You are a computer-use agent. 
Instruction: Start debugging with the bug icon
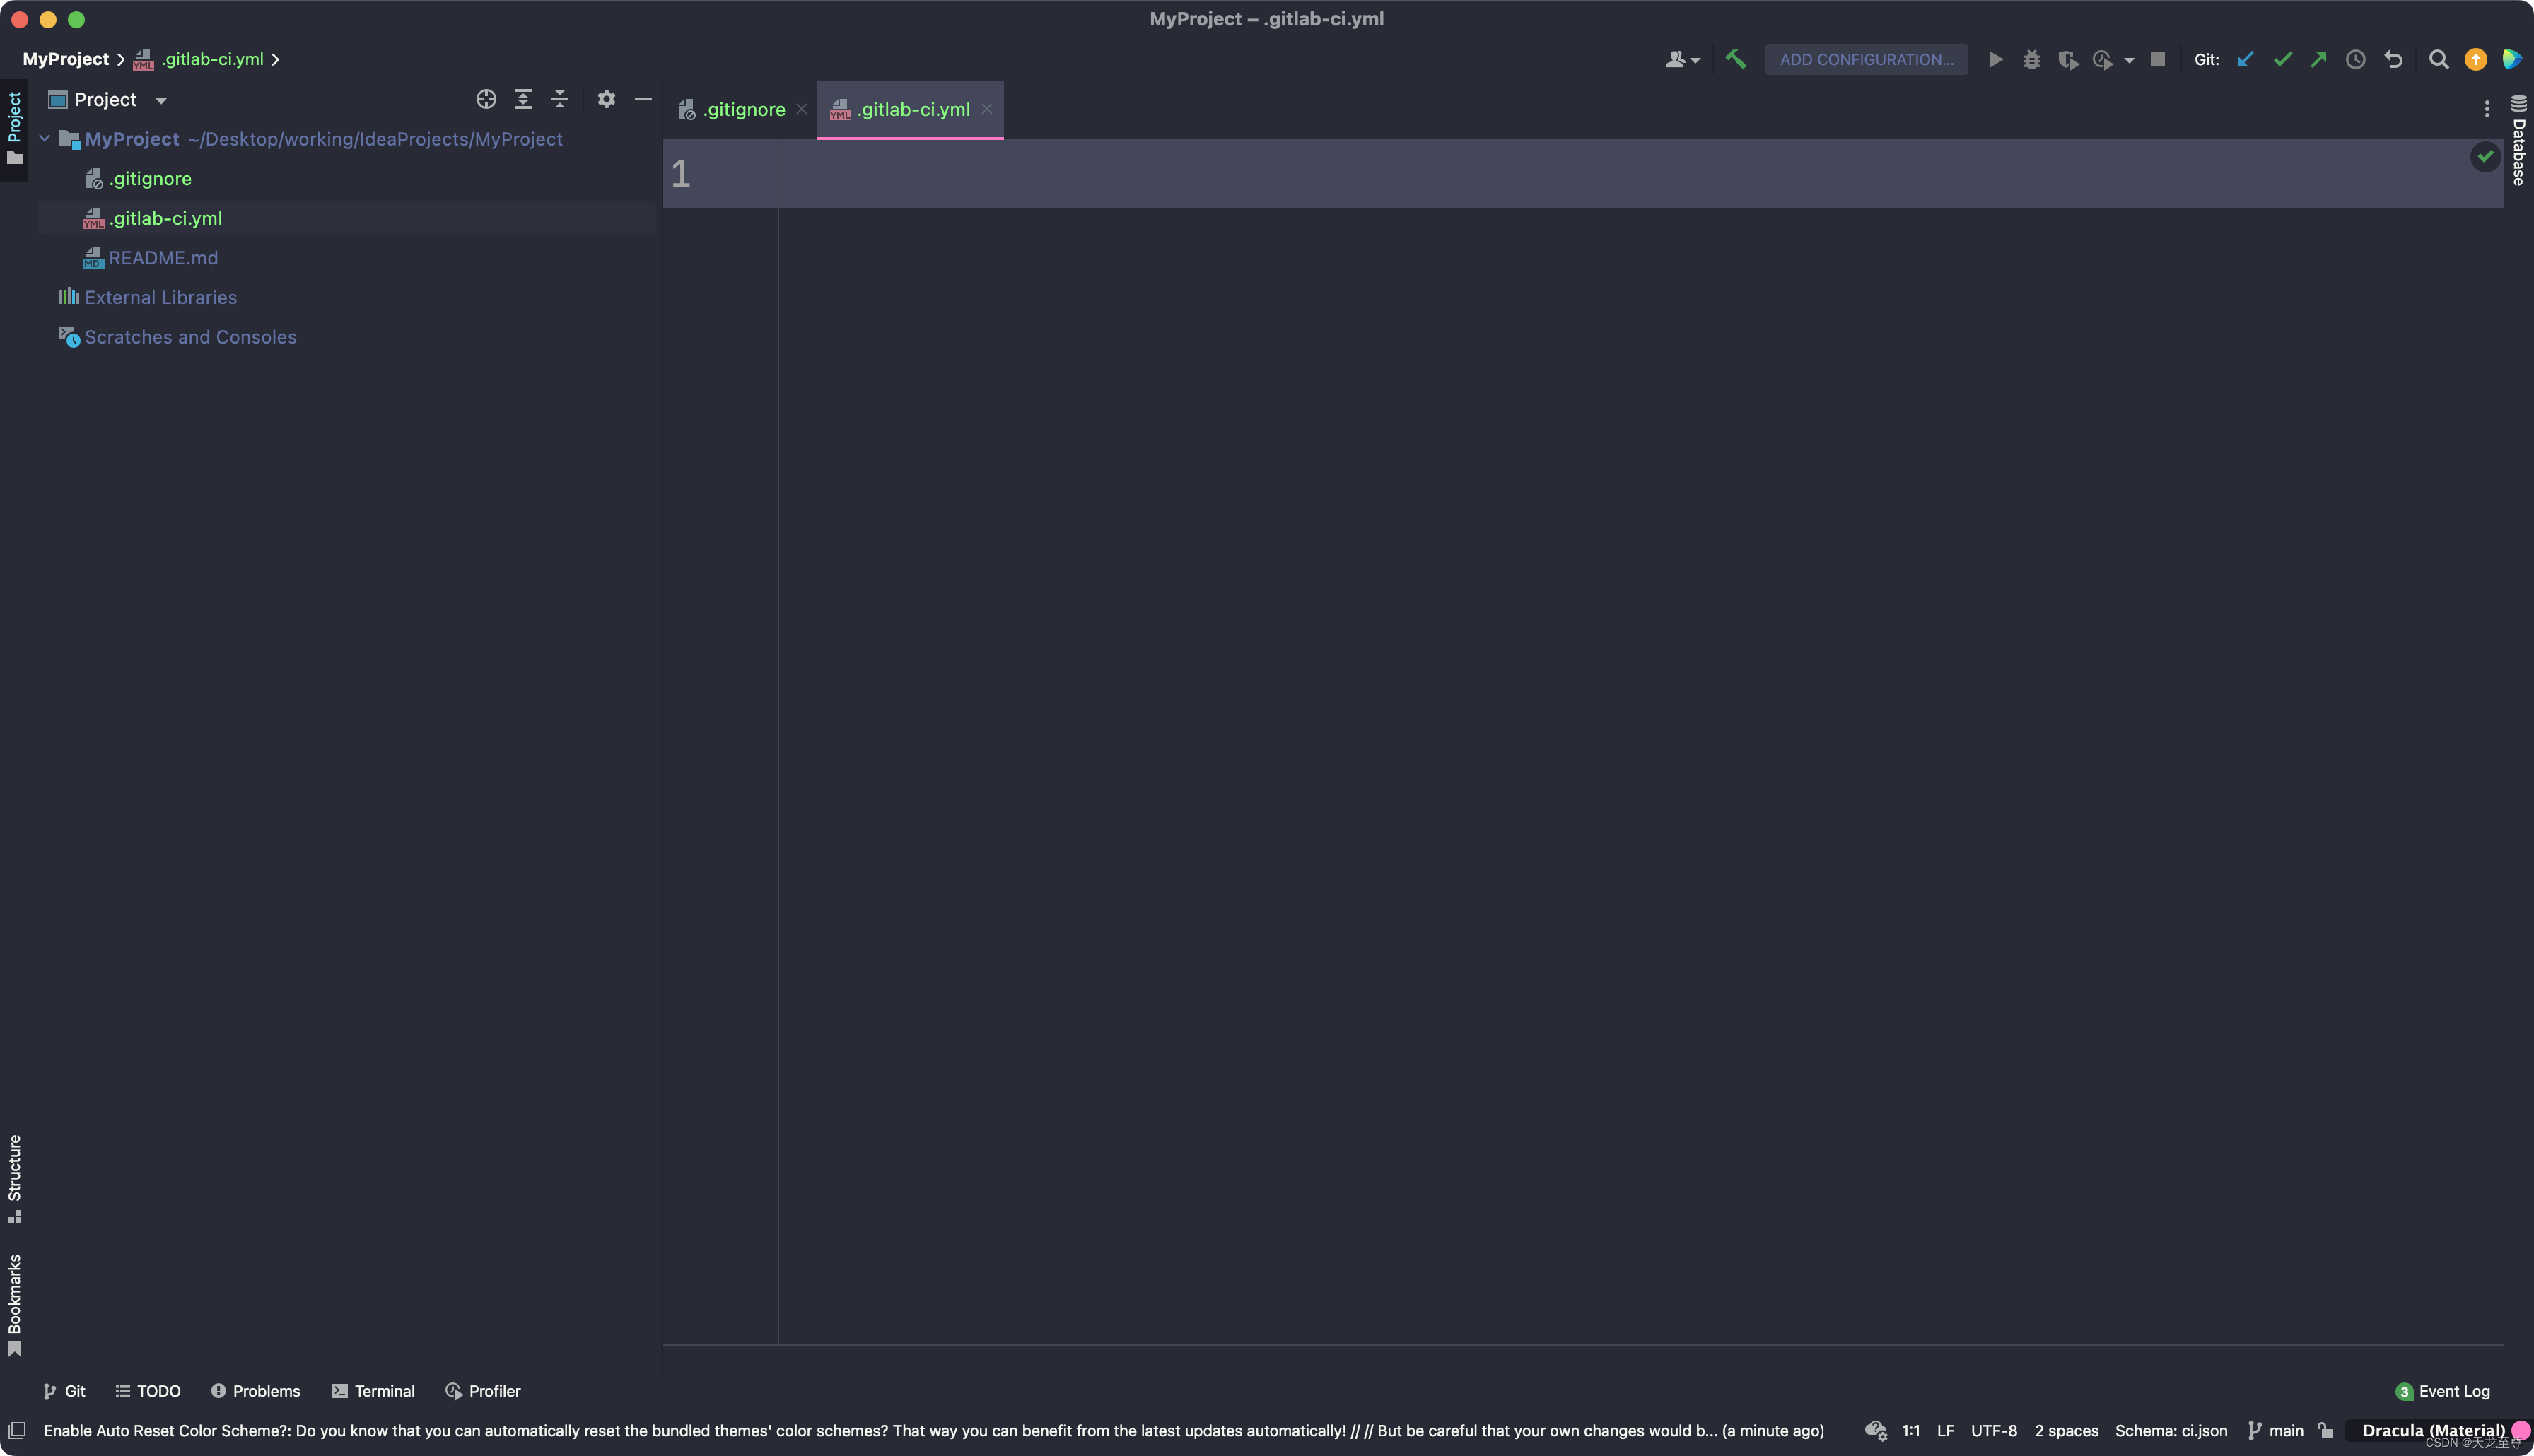tap(2031, 59)
